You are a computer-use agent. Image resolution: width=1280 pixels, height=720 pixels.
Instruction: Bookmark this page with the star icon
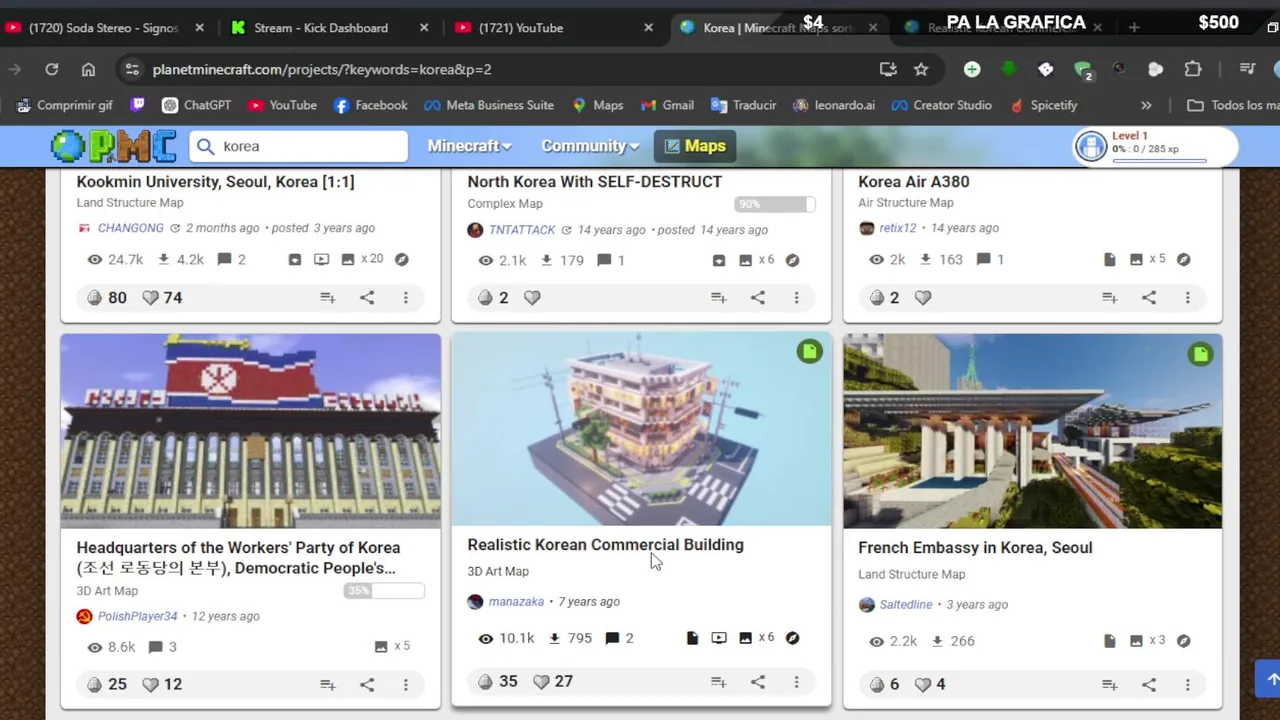click(921, 69)
